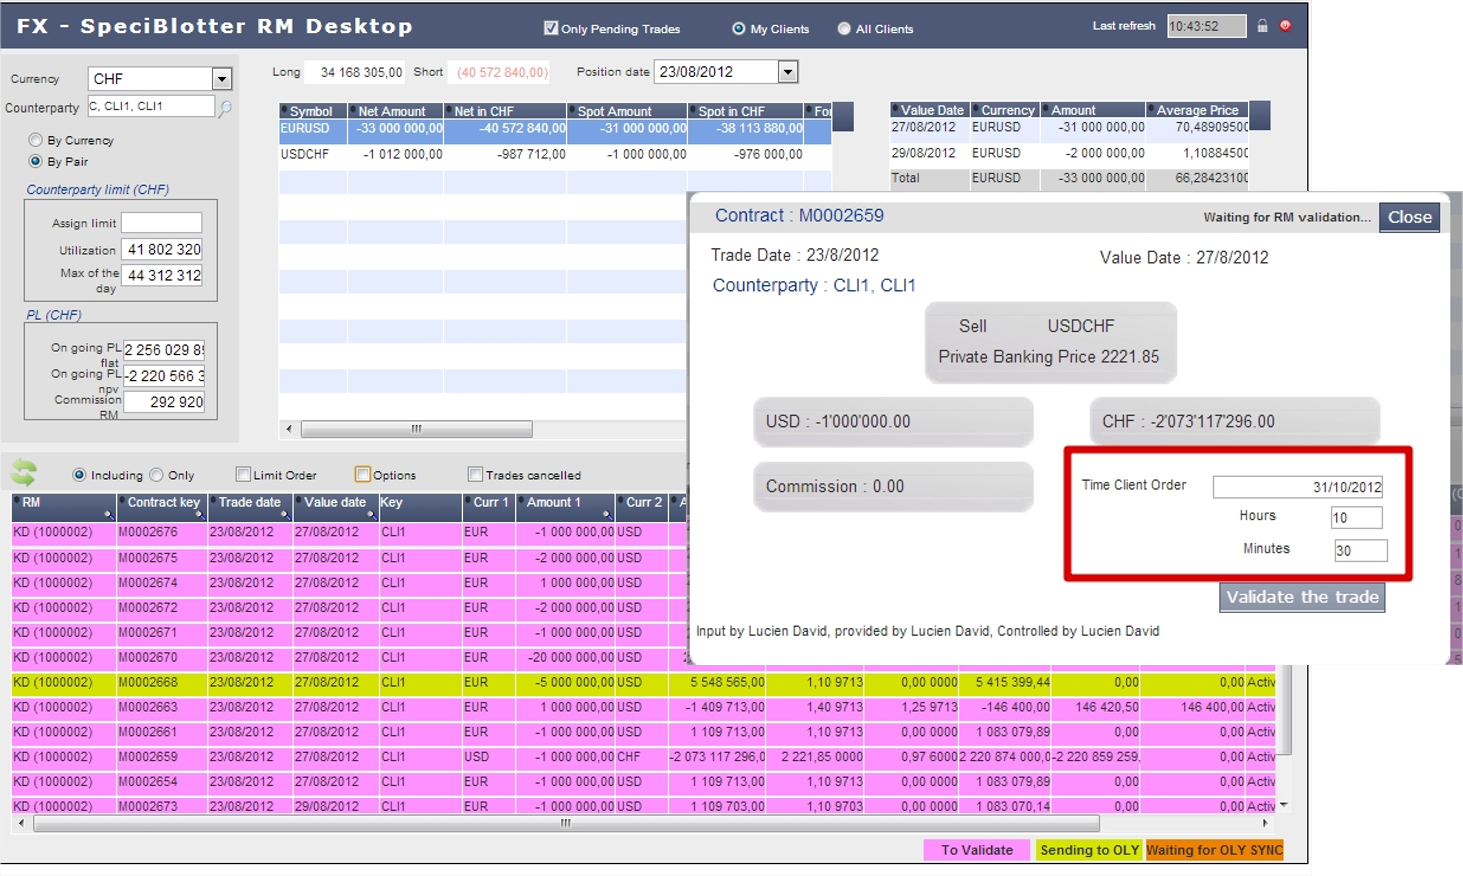This screenshot has width=1463, height=876.
Task: Select trade row with contract M0002673
Action: (x=643, y=806)
